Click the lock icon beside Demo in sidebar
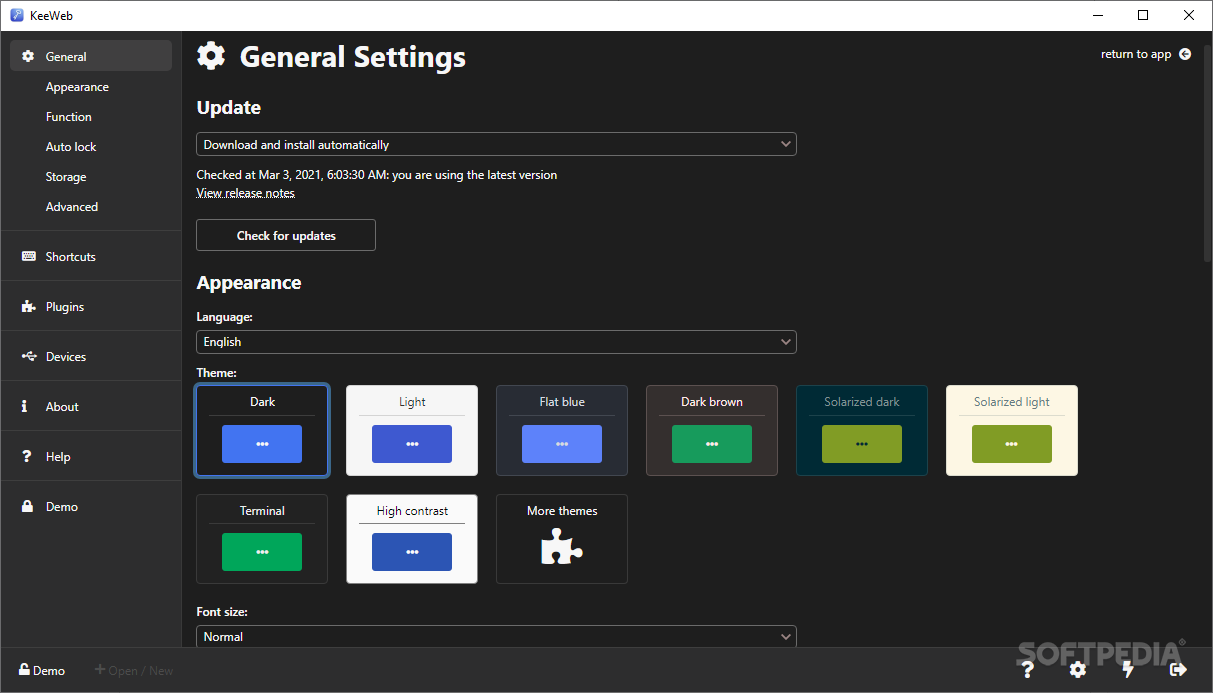Viewport: 1213px width, 693px height. (x=28, y=506)
